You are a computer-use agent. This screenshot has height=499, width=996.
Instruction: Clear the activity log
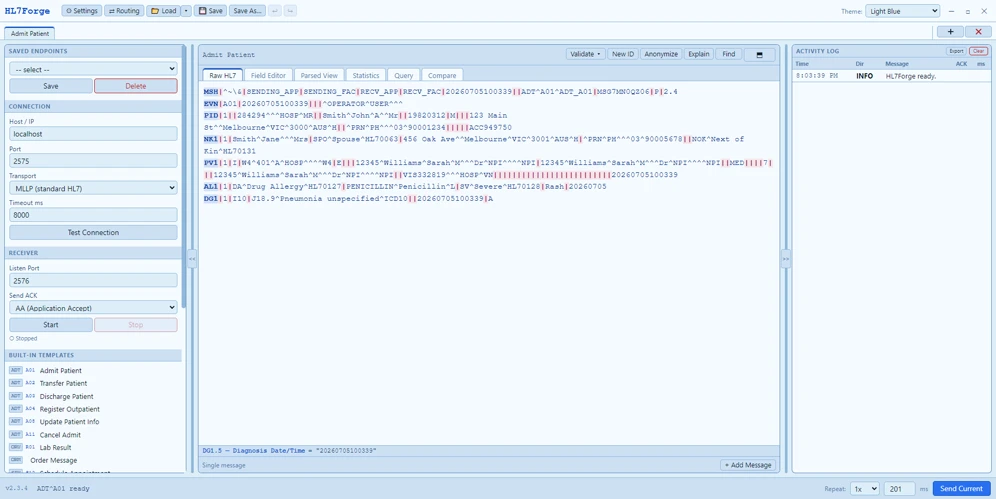[978, 51]
